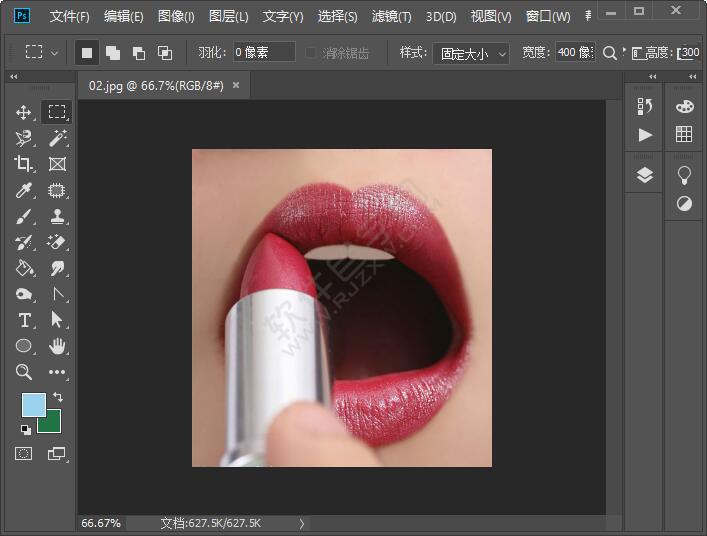Open the 文字(Y) menu
This screenshot has height=536, width=707.
(x=283, y=17)
